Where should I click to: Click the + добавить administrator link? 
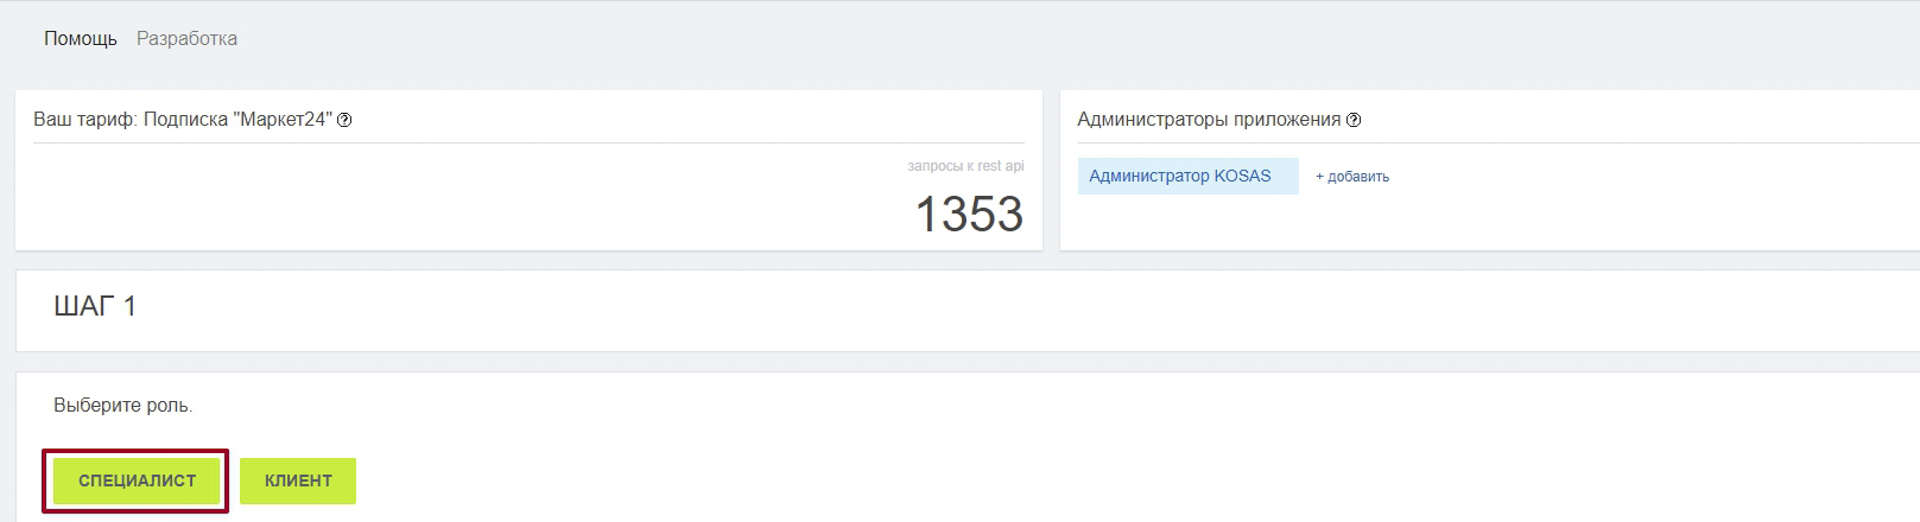(x=1352, y=177)
